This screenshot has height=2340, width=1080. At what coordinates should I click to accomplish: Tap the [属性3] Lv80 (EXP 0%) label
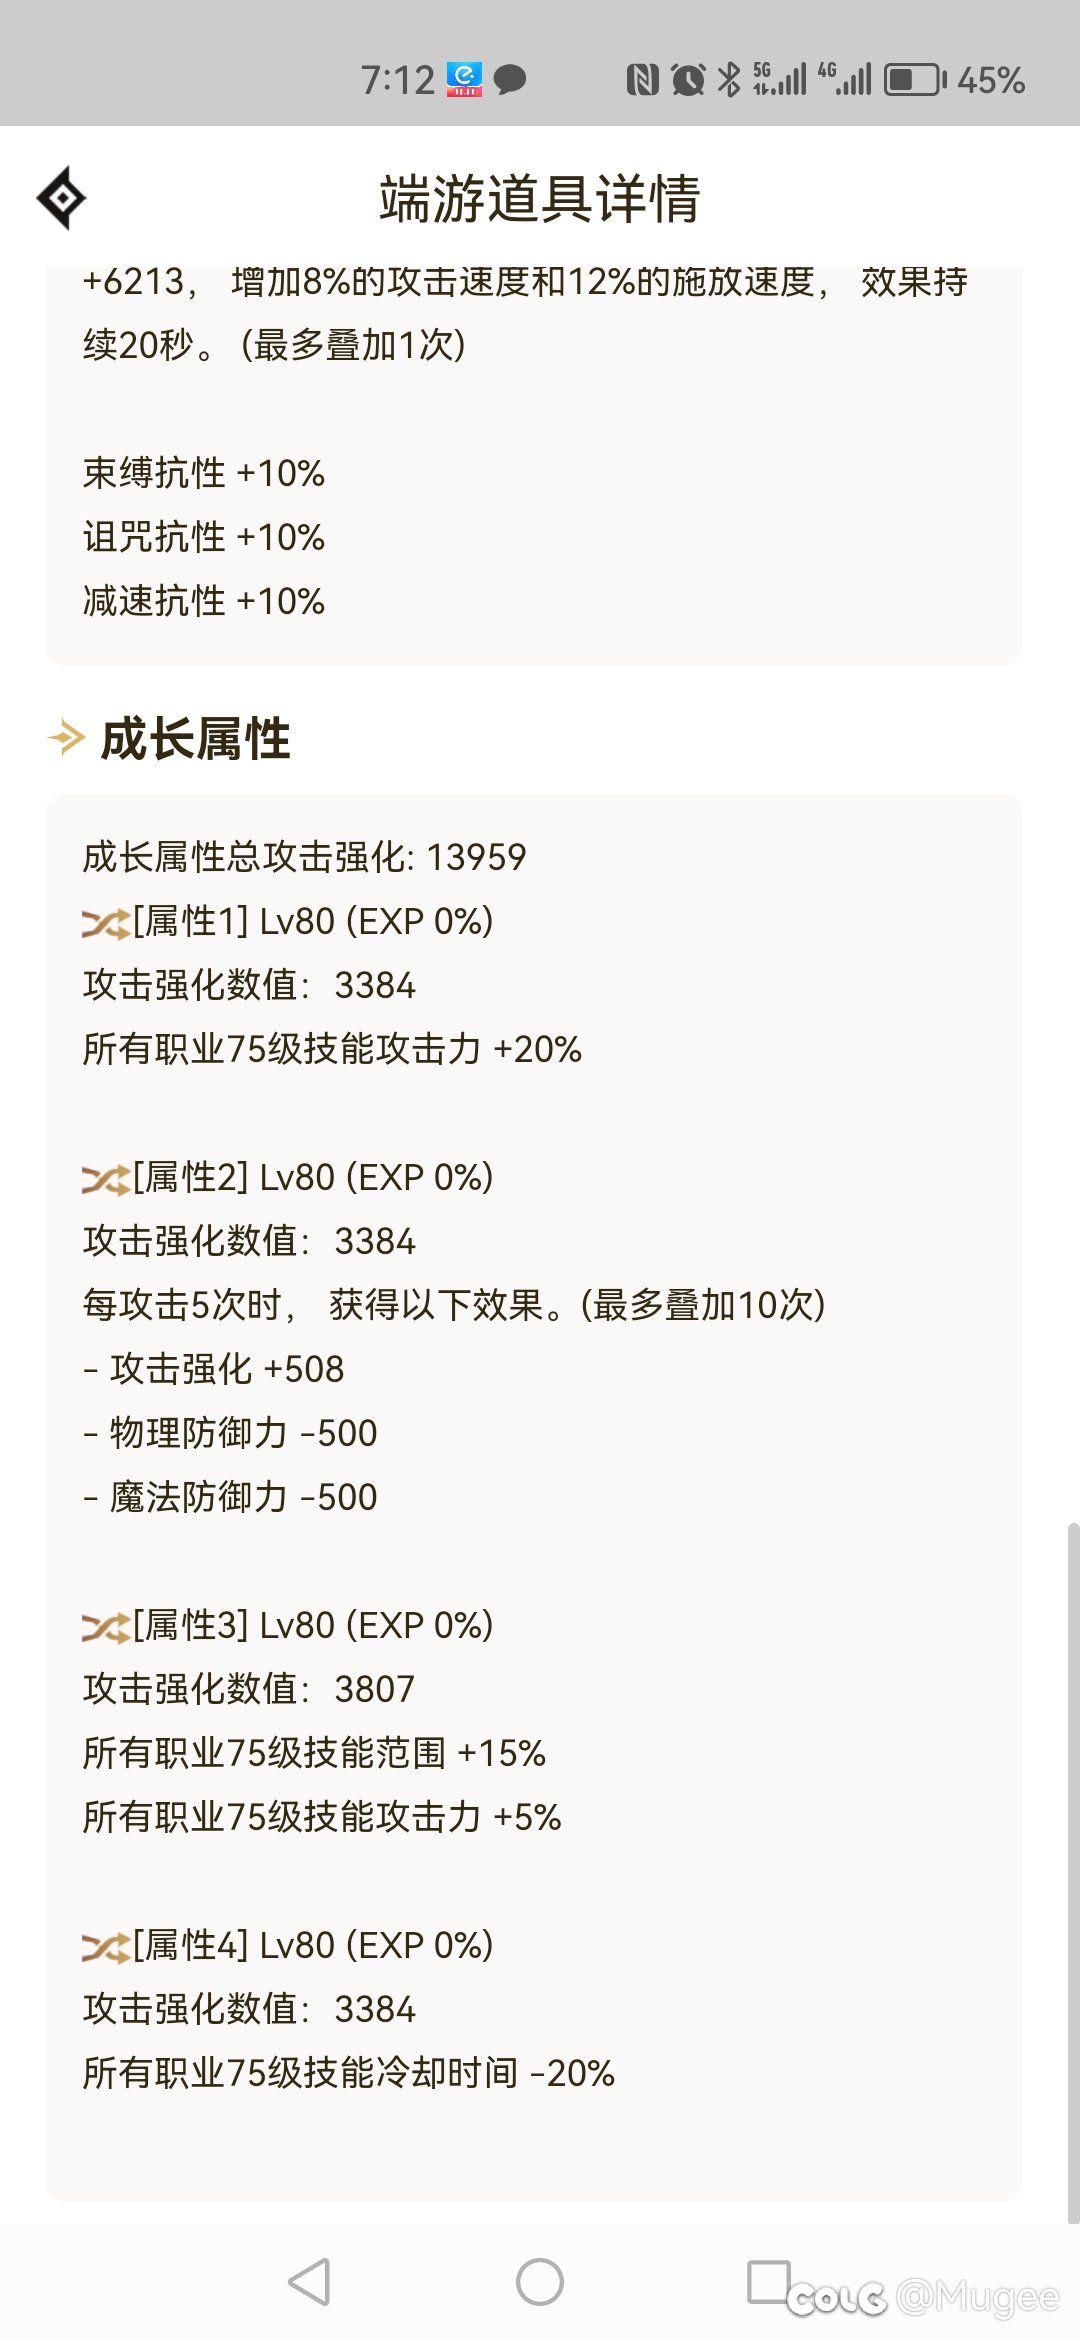coord(313,1626)
